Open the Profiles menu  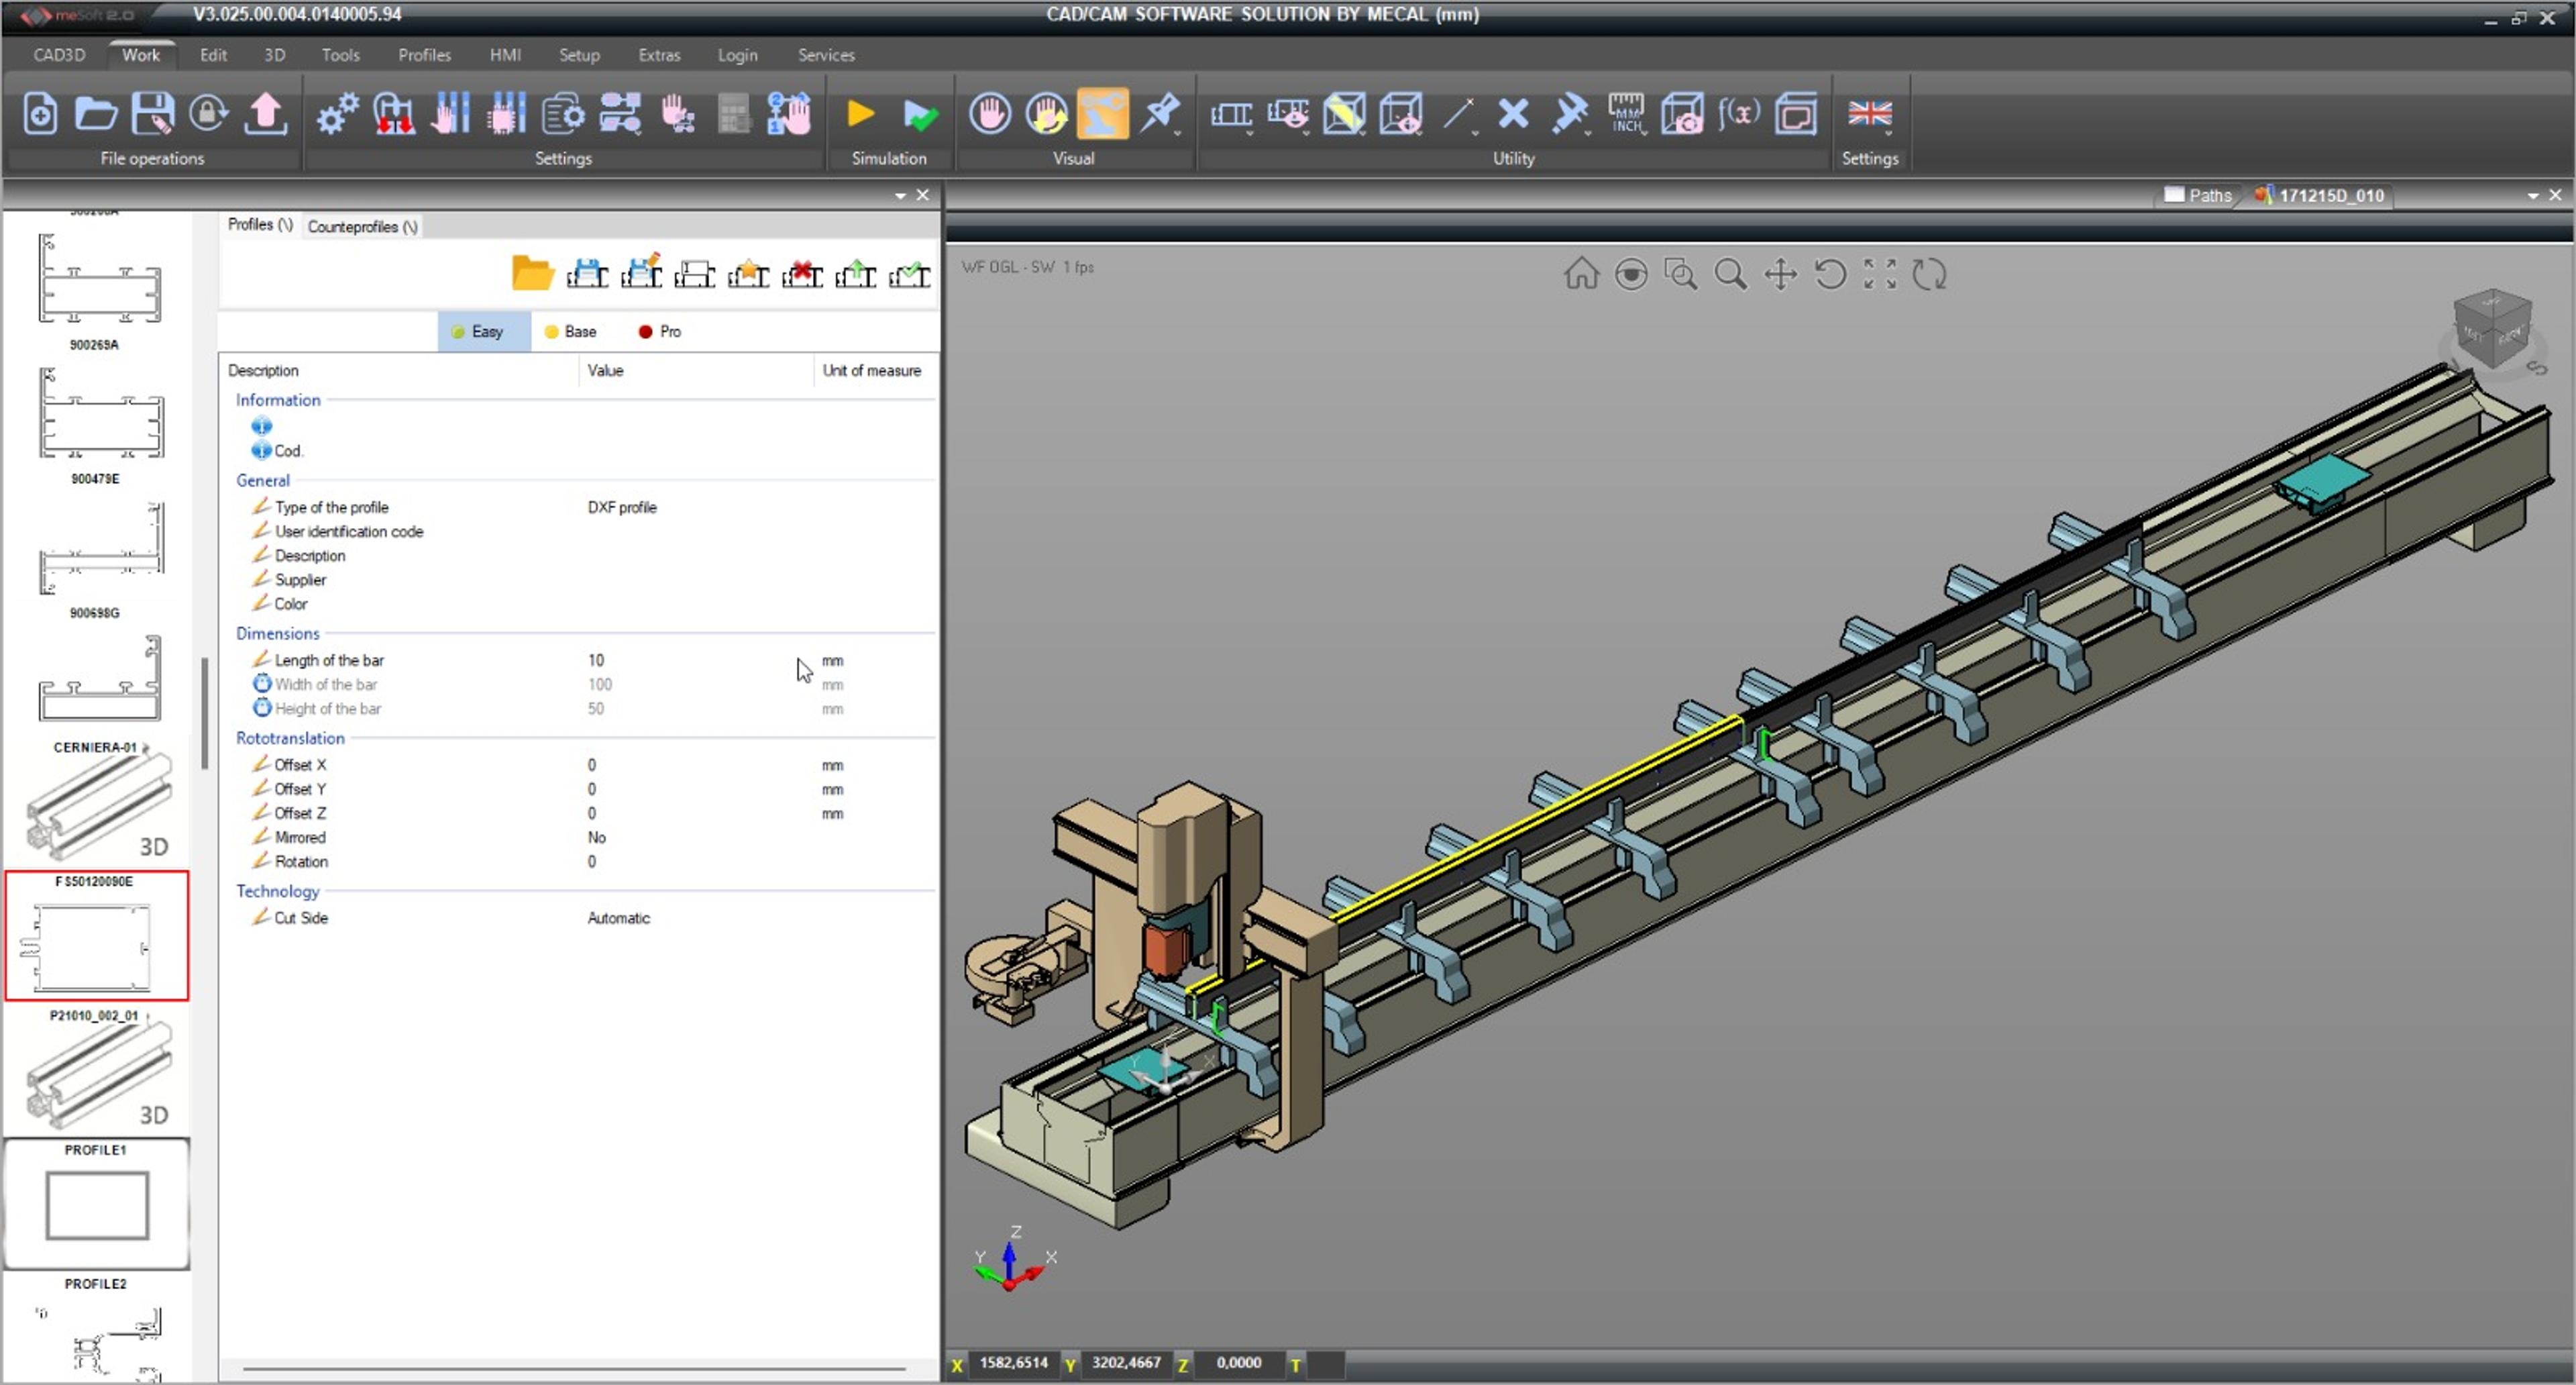424,55
